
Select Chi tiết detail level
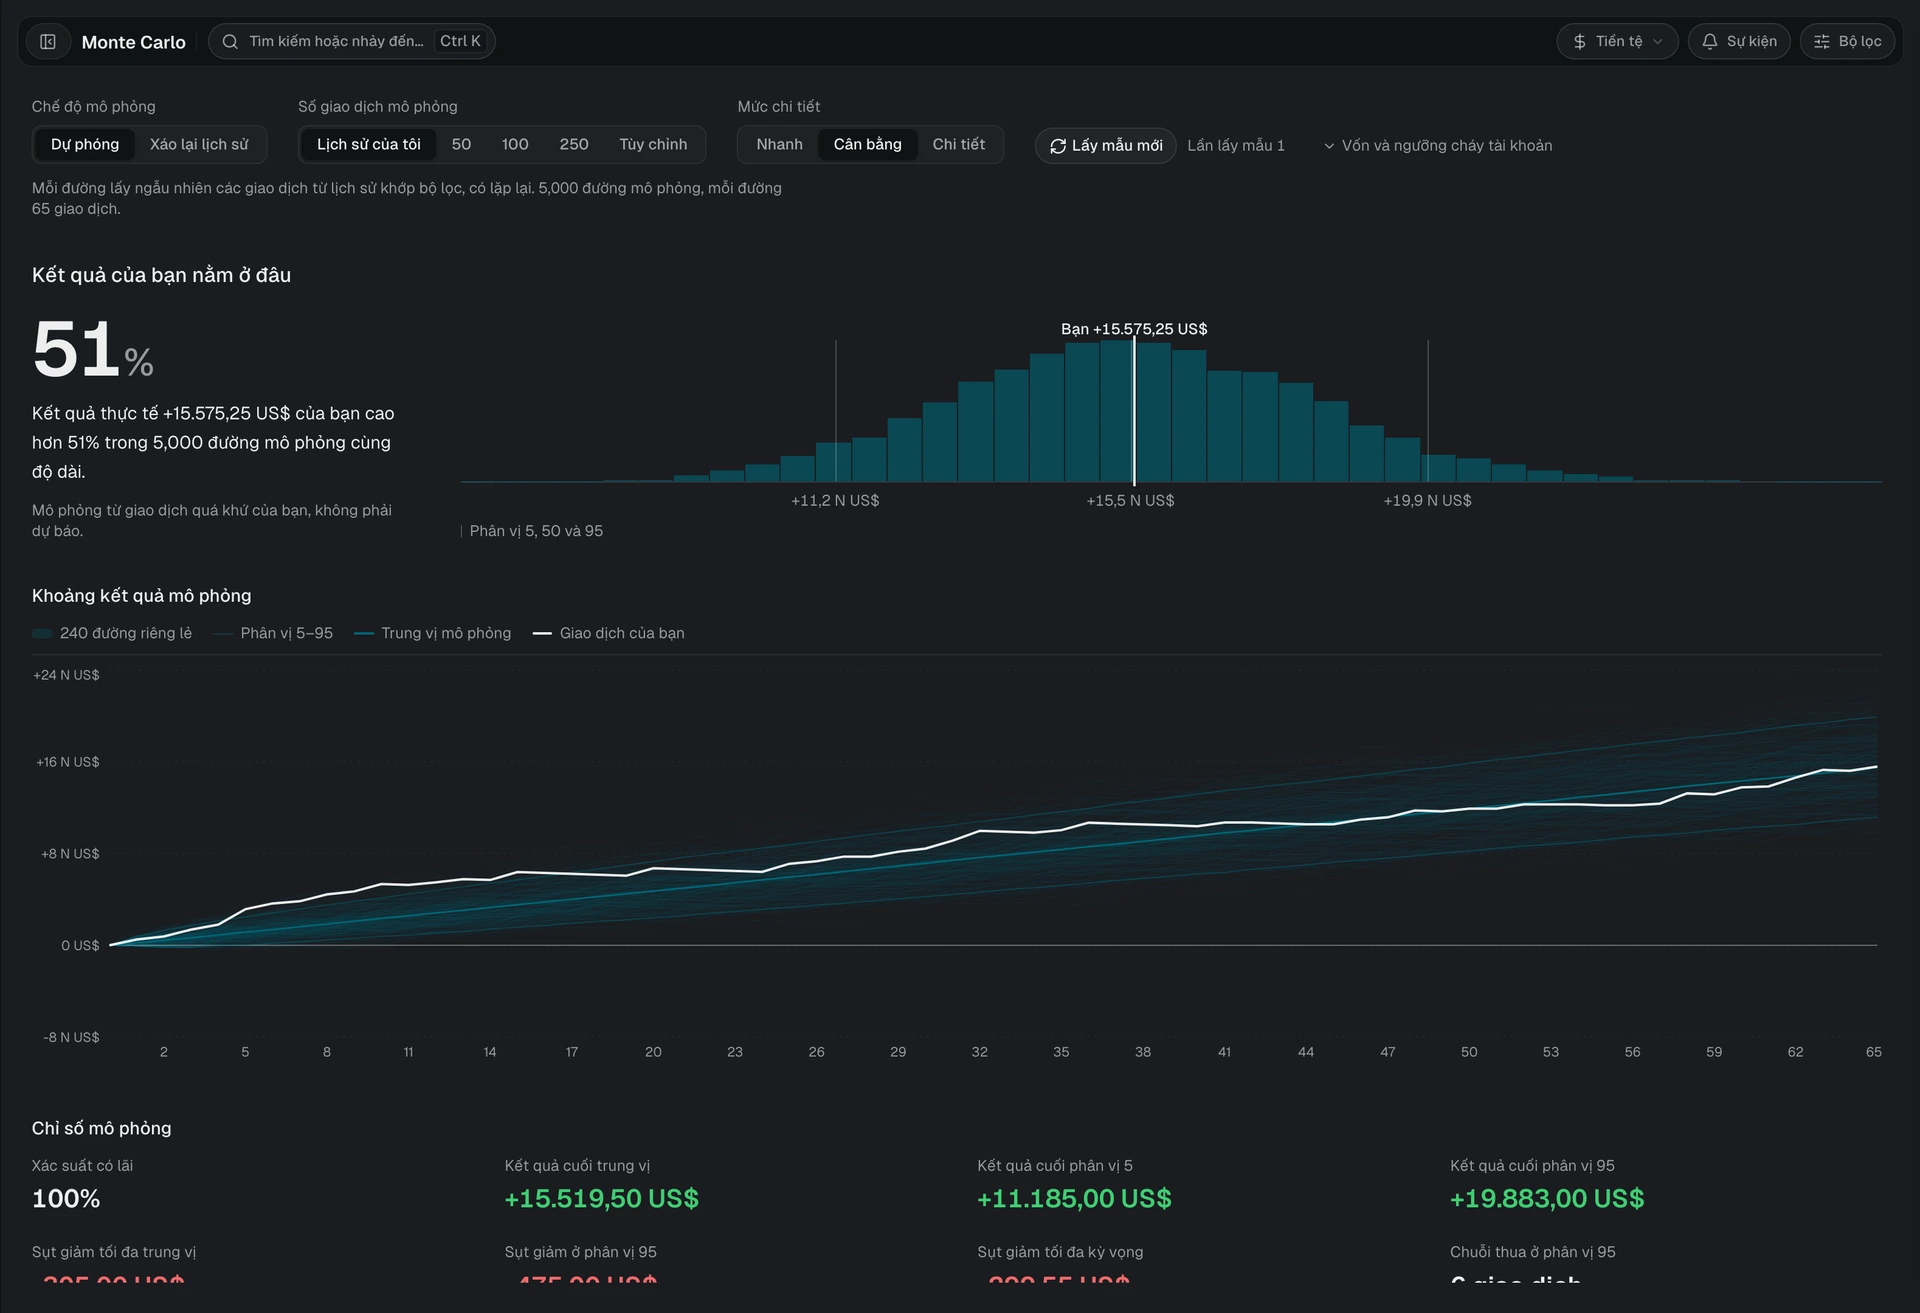pos(959,145)
